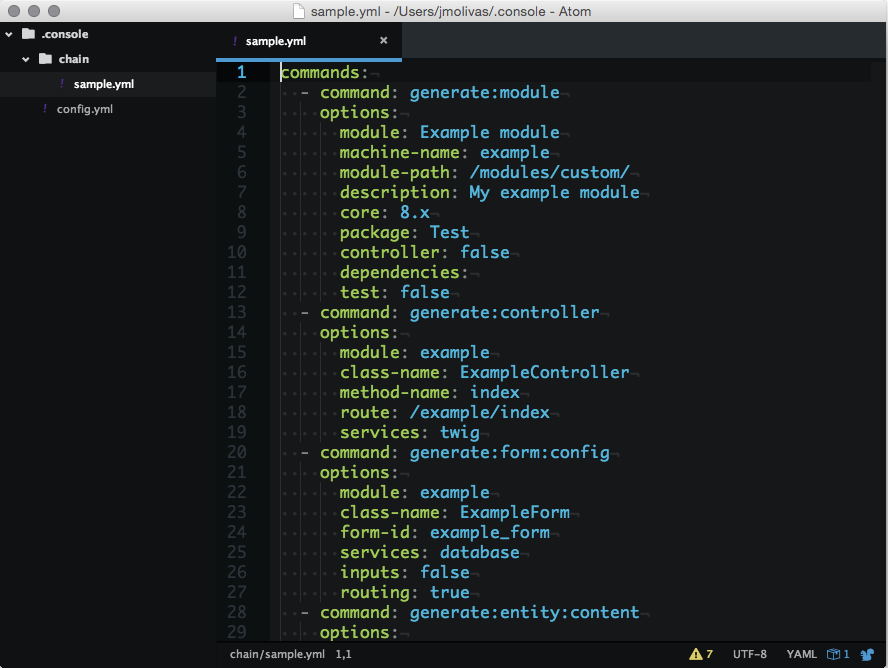
Task: Click 'generate:module' value on line 2
Action: pos(485,93)
